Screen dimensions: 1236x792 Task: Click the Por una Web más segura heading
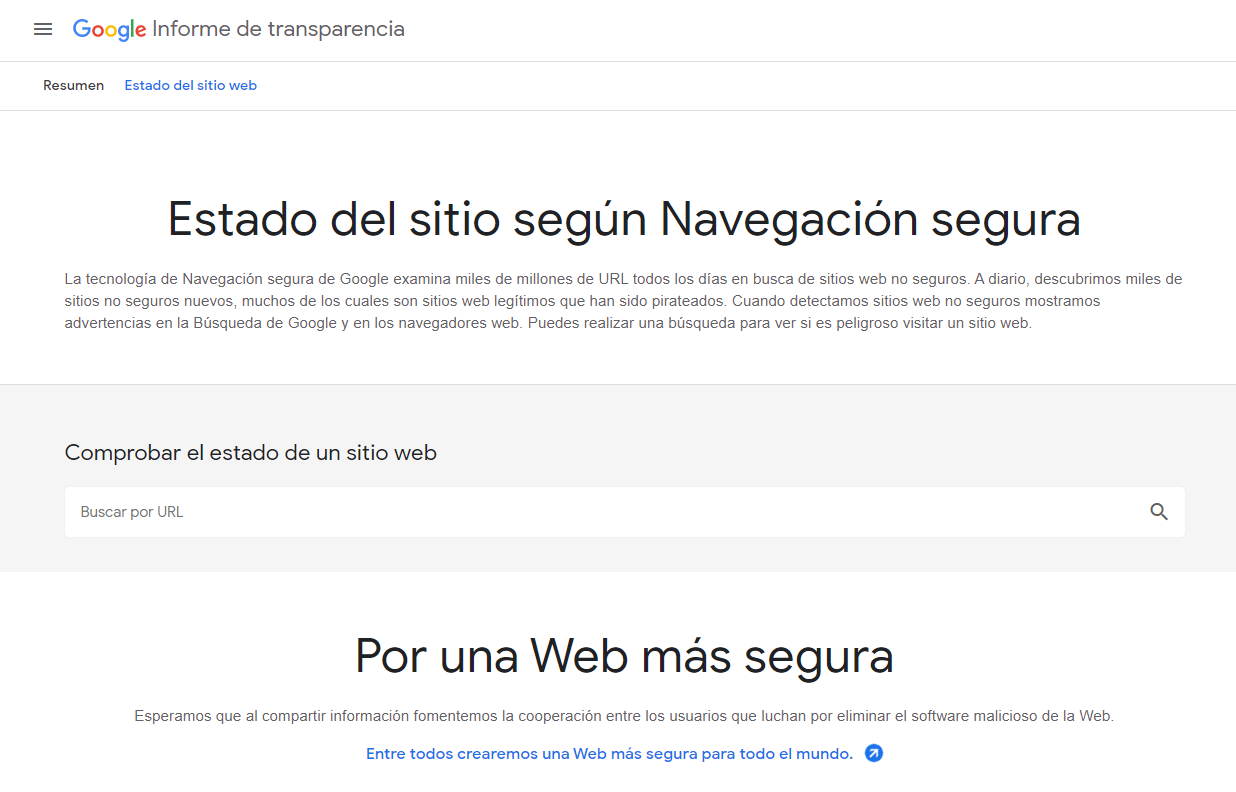pyautogui.click(x=624, y=656)
